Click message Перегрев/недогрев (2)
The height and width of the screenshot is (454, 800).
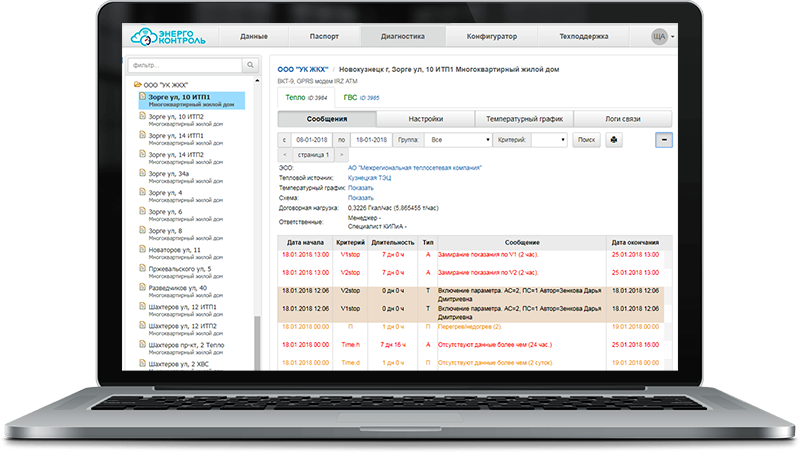tap(469, 326)
